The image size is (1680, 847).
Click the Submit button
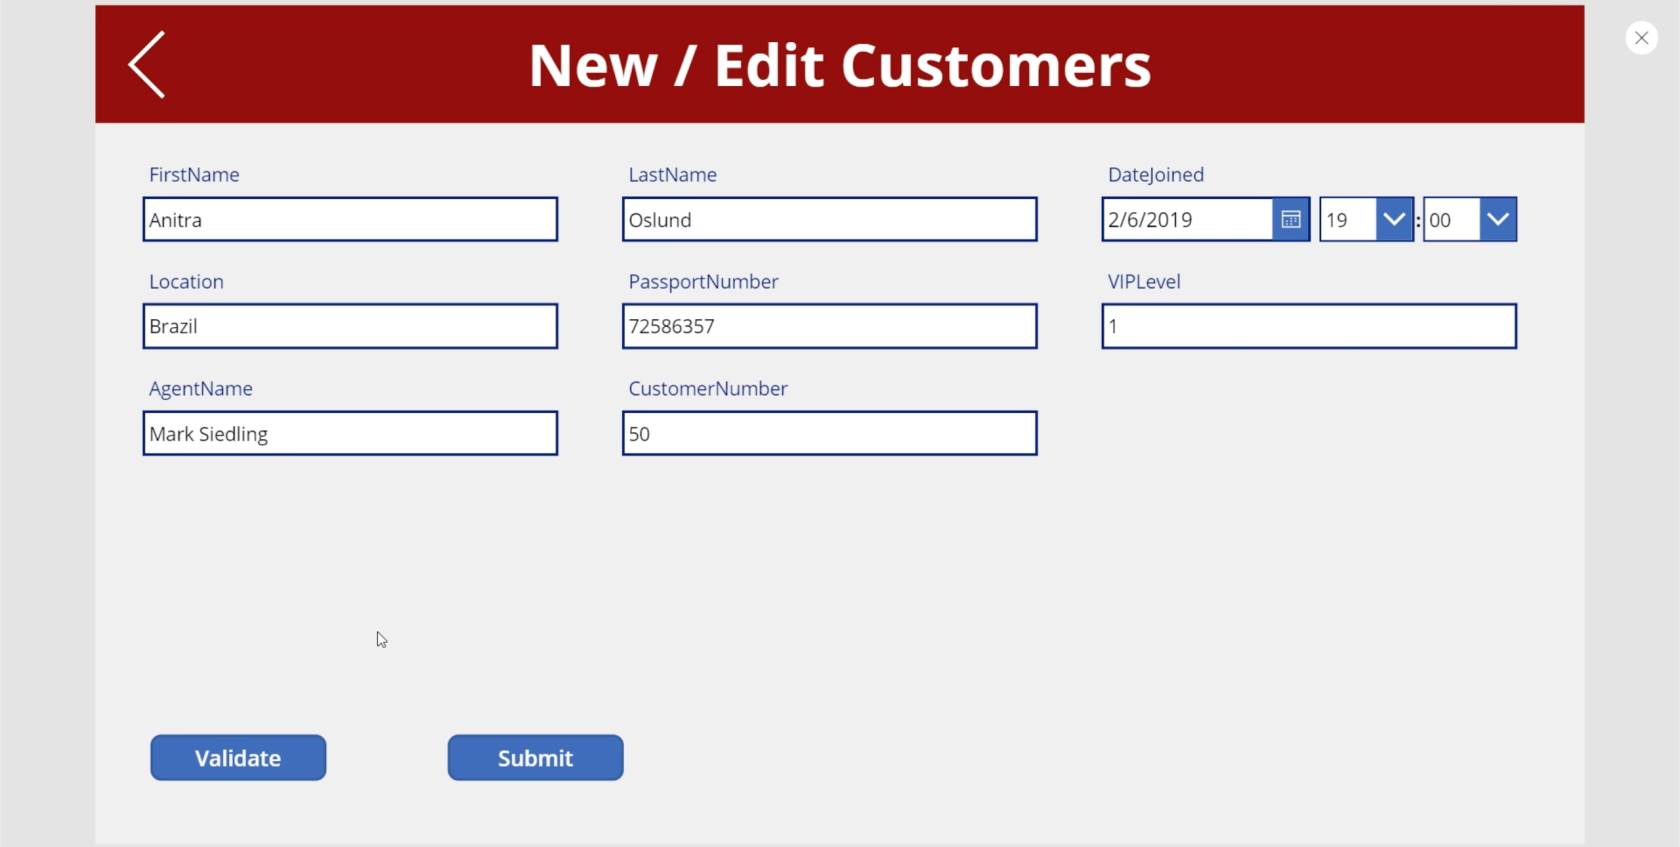(x=535, y=758)
